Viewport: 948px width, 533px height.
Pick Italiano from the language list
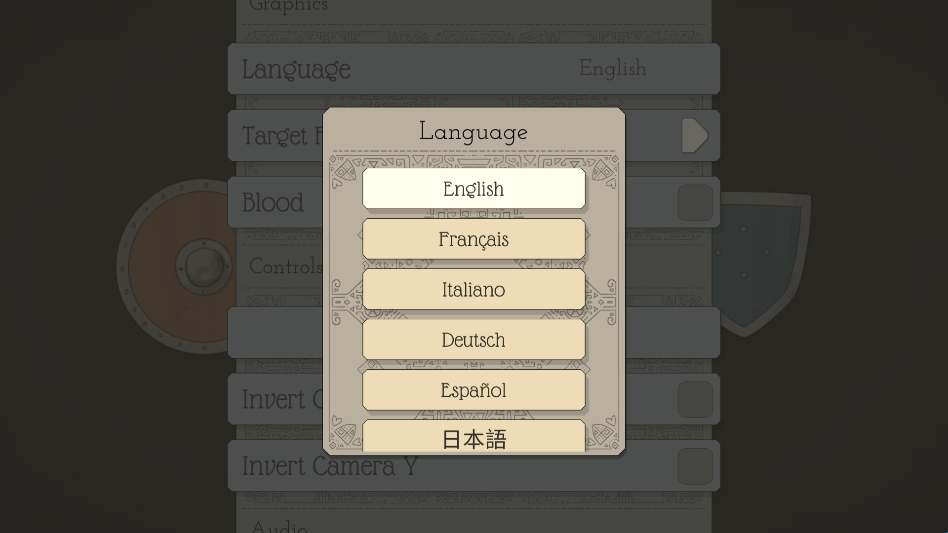473,290
